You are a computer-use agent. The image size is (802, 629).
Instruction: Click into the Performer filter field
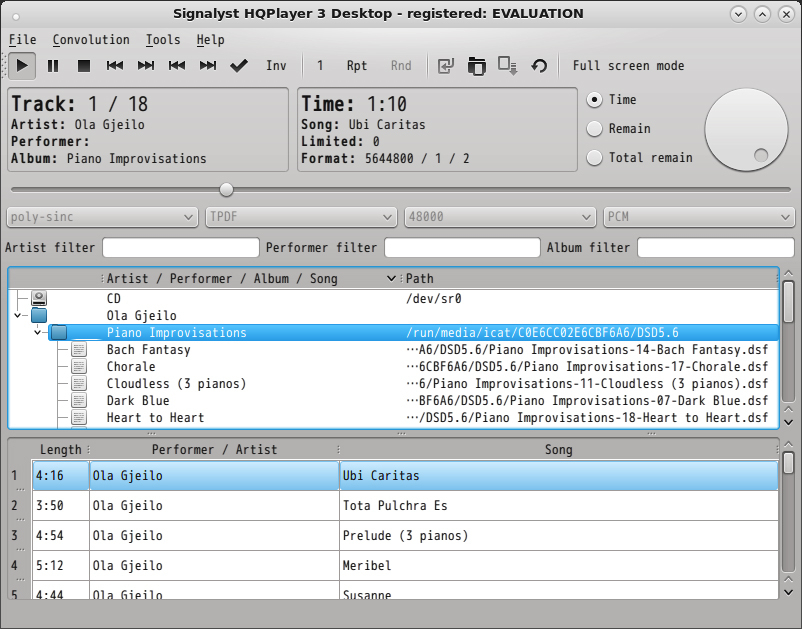pyautogui.click(x=462, y=248)
